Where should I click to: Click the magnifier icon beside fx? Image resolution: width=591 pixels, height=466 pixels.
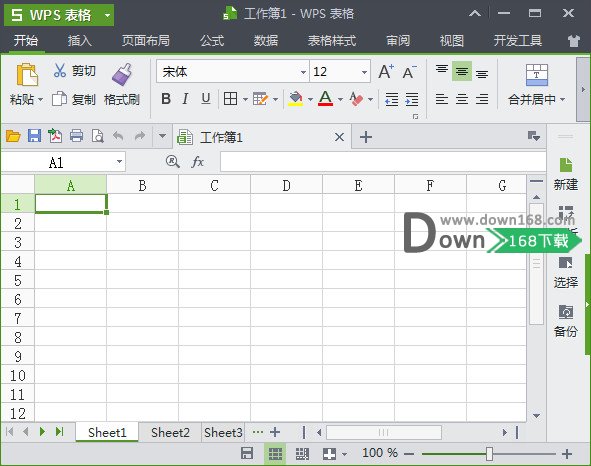tap(172, 162)
